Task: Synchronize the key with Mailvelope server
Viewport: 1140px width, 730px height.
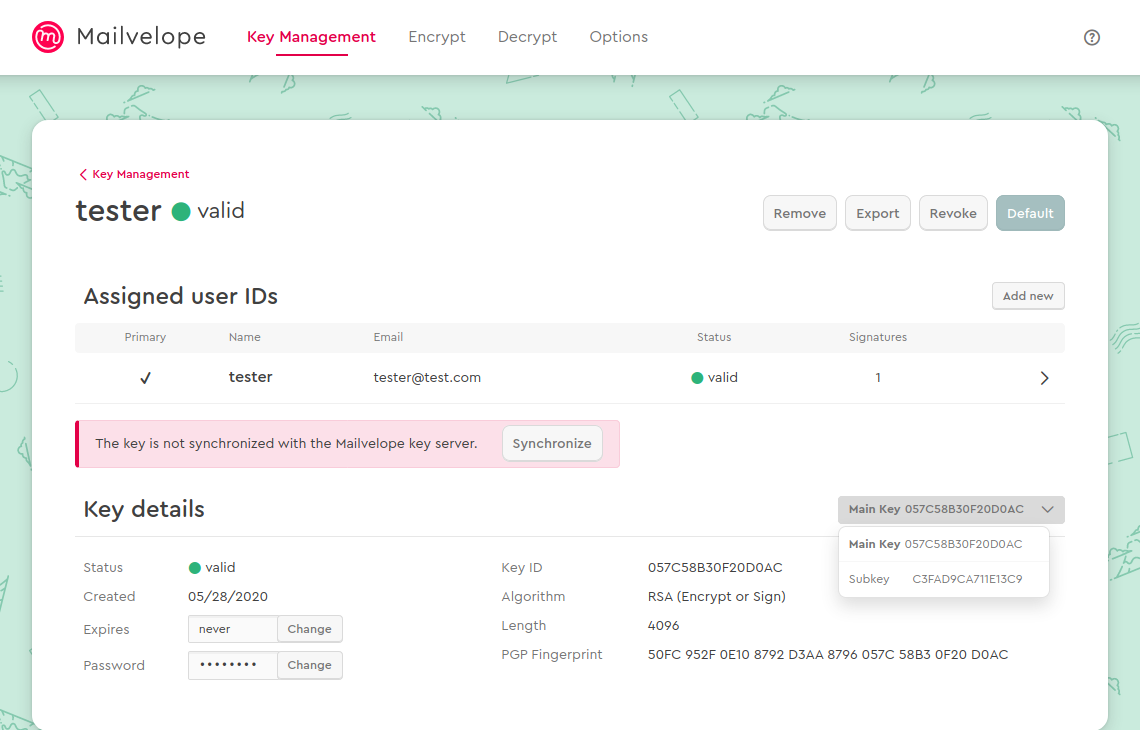Action: pos(552,443)
